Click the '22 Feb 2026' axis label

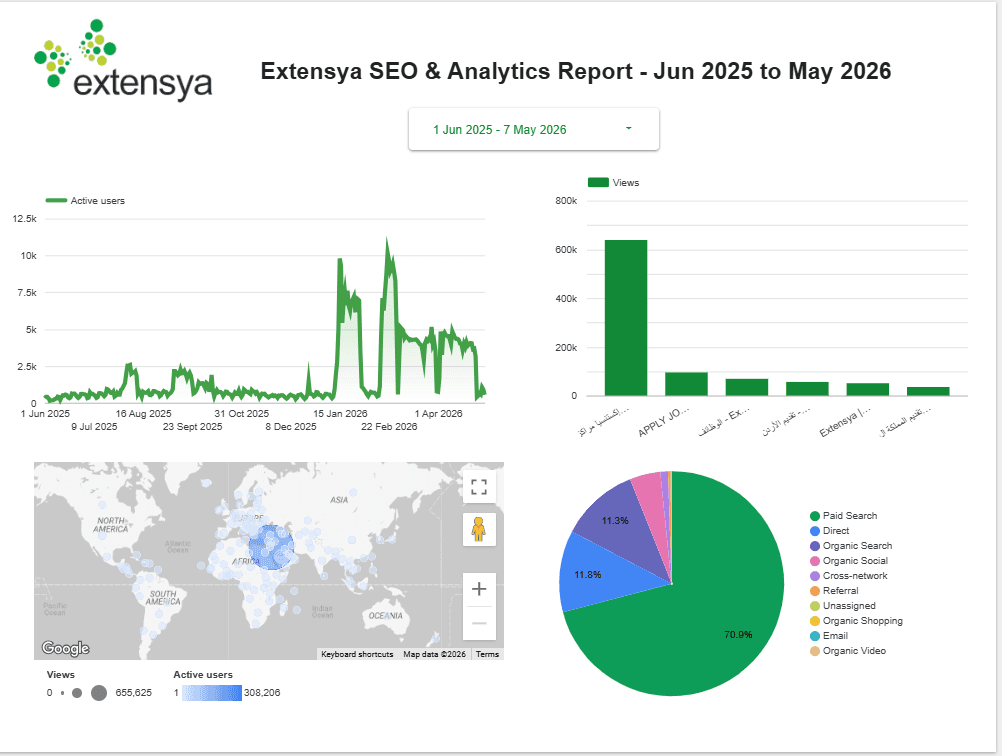point(389,426)
